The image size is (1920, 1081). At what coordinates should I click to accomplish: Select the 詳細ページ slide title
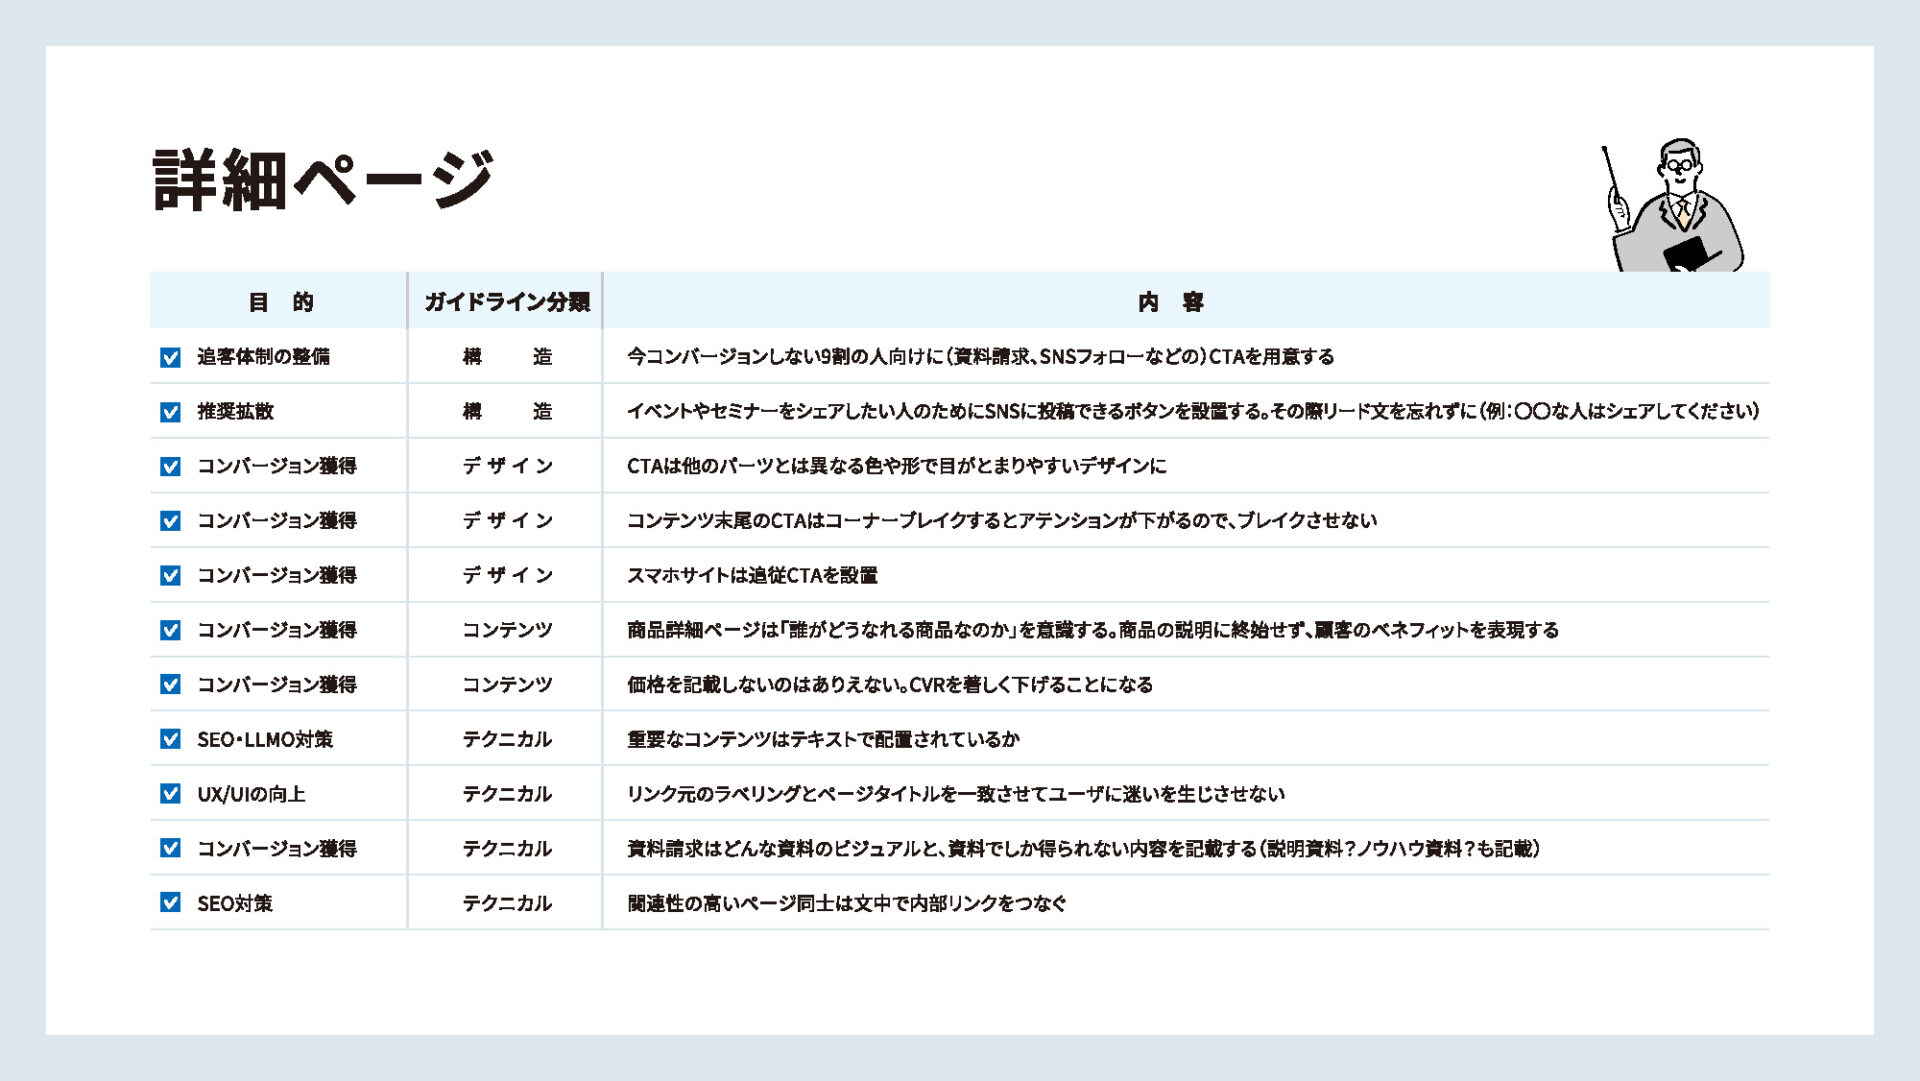[324, 180]
